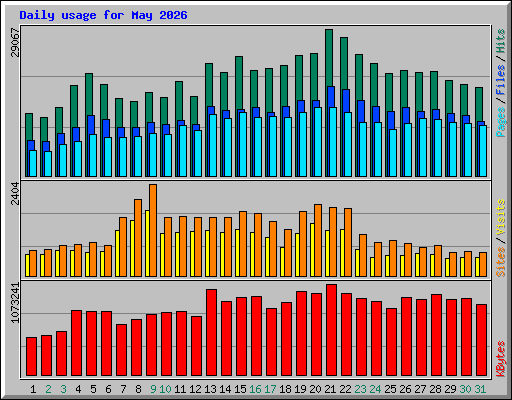The height and width of the screenshot is (400, 512).
Task: Click day label 7
Action: [123, 389]
